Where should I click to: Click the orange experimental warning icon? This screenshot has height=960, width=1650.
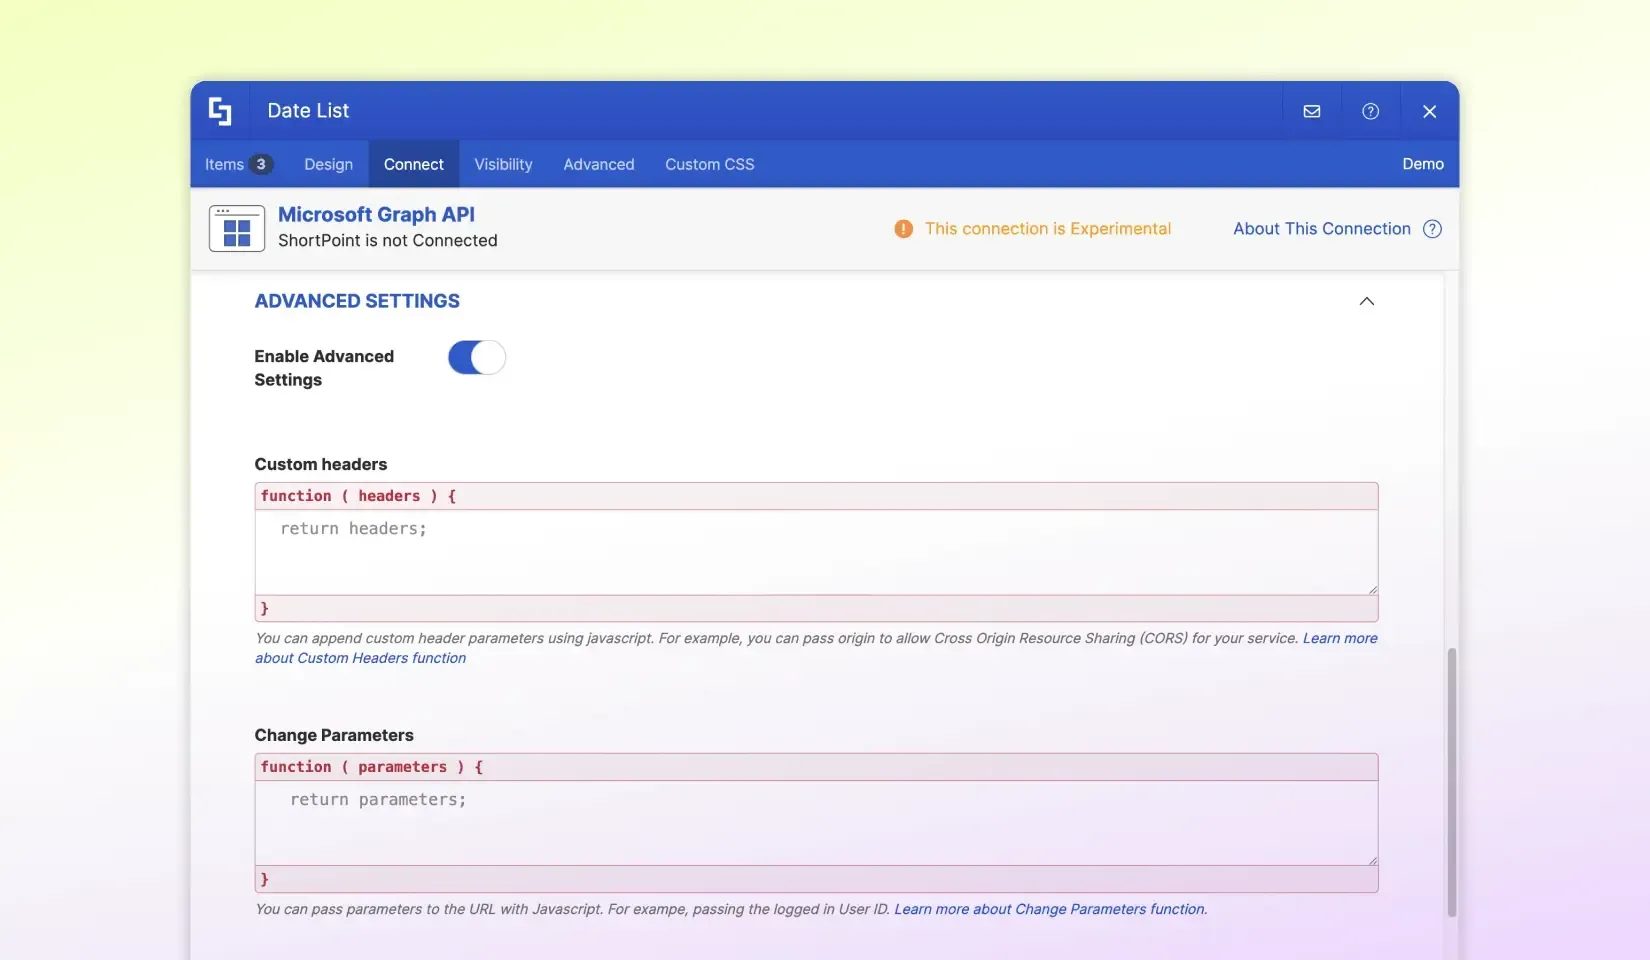click(904, 229)
